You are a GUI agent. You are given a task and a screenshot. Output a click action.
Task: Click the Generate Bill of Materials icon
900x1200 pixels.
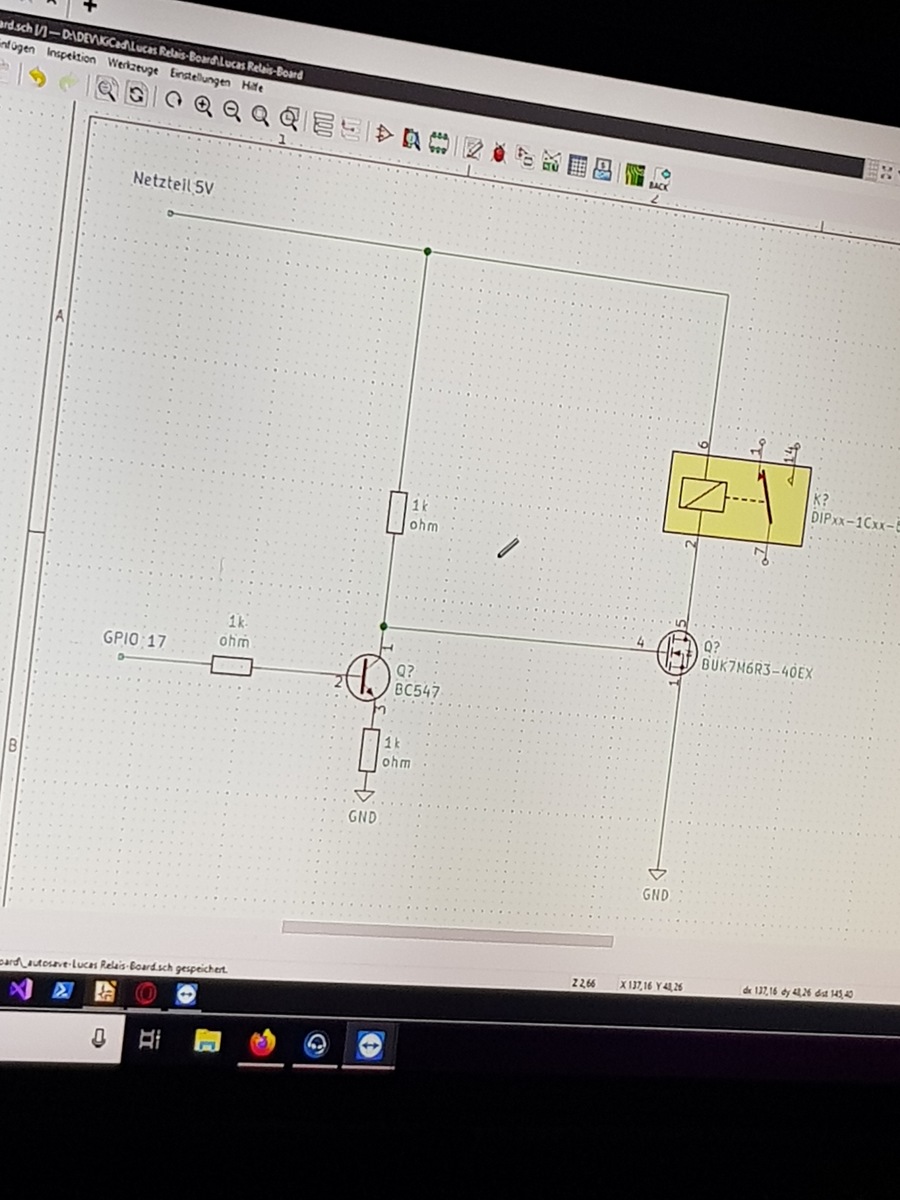(x=602, y=167)
